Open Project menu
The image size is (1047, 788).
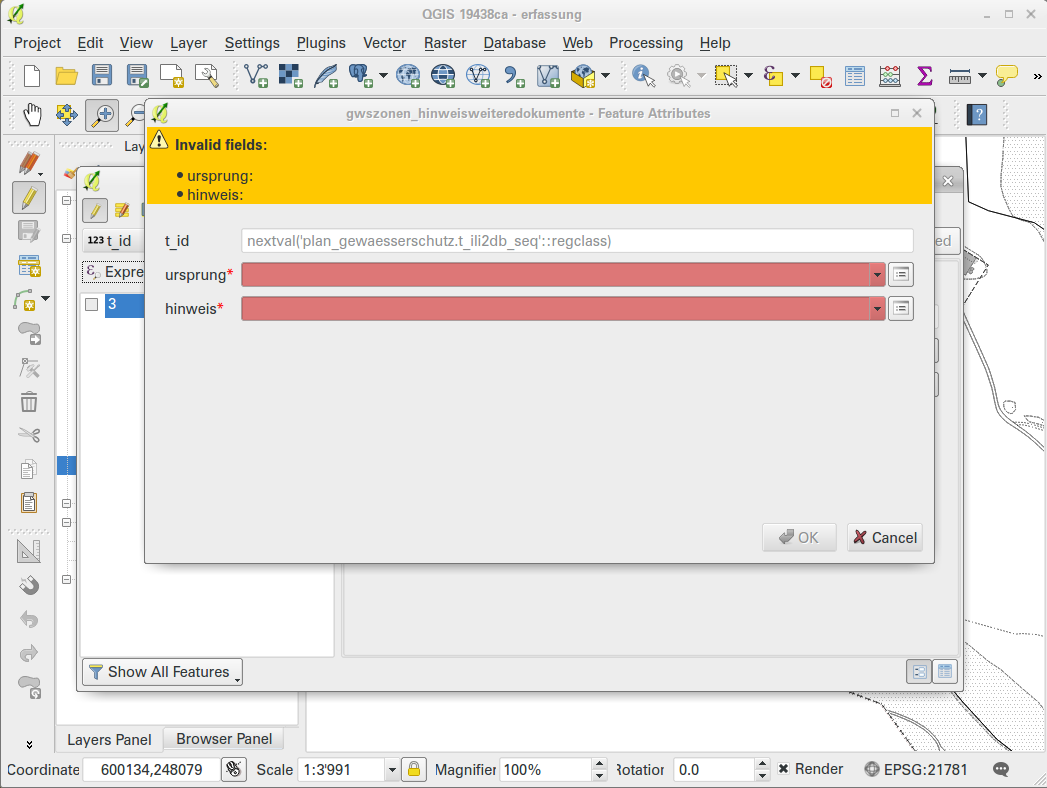[37, 43]
